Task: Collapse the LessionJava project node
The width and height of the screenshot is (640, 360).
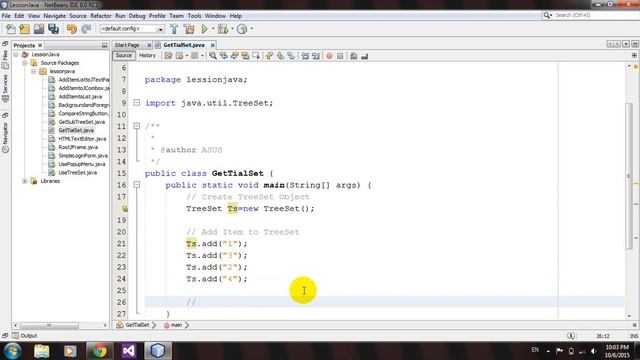Action: point(16,54)
